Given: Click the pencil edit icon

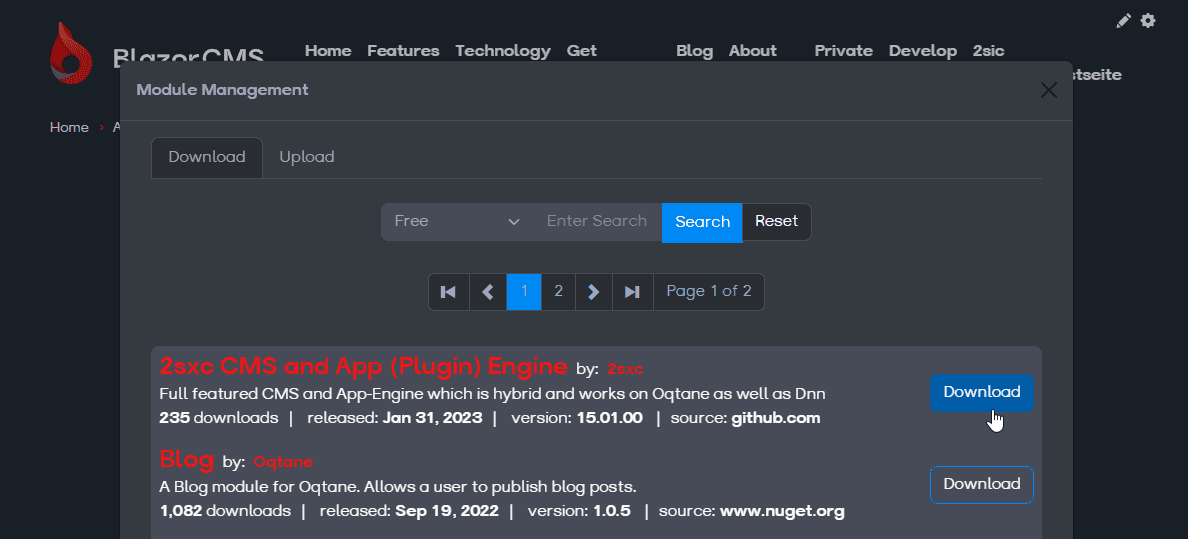Looking at the screenshot, I should click(1124, 20).
